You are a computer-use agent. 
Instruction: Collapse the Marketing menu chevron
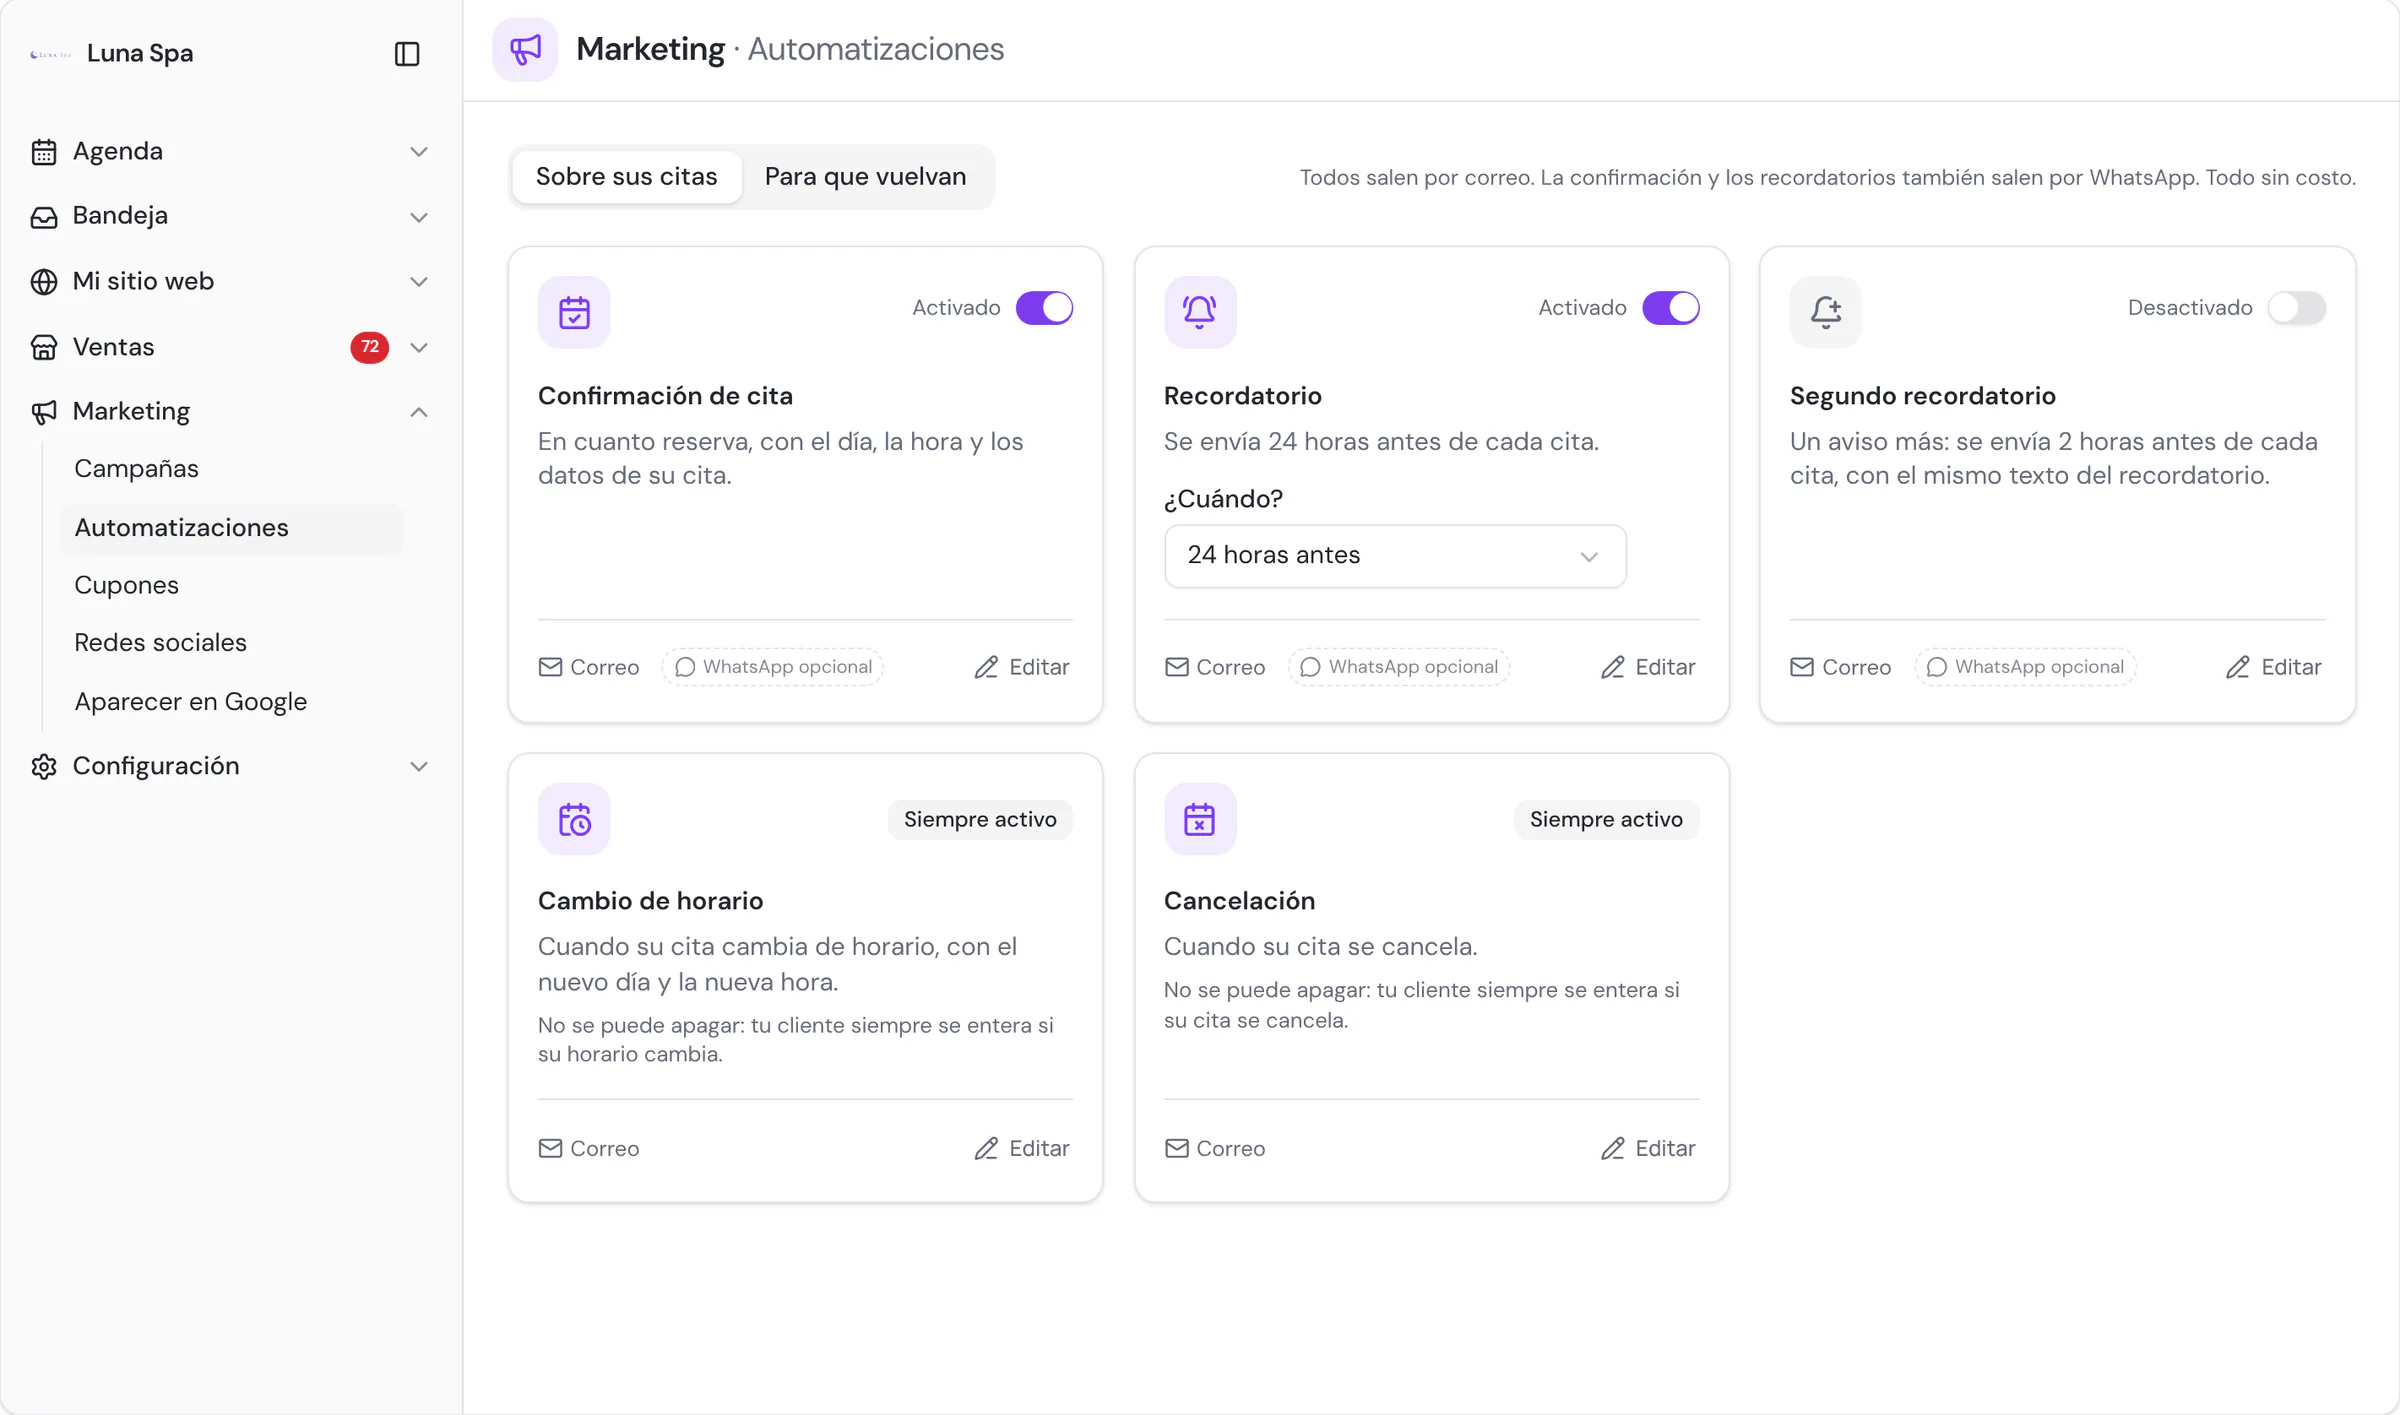click(x=419, y=412)
